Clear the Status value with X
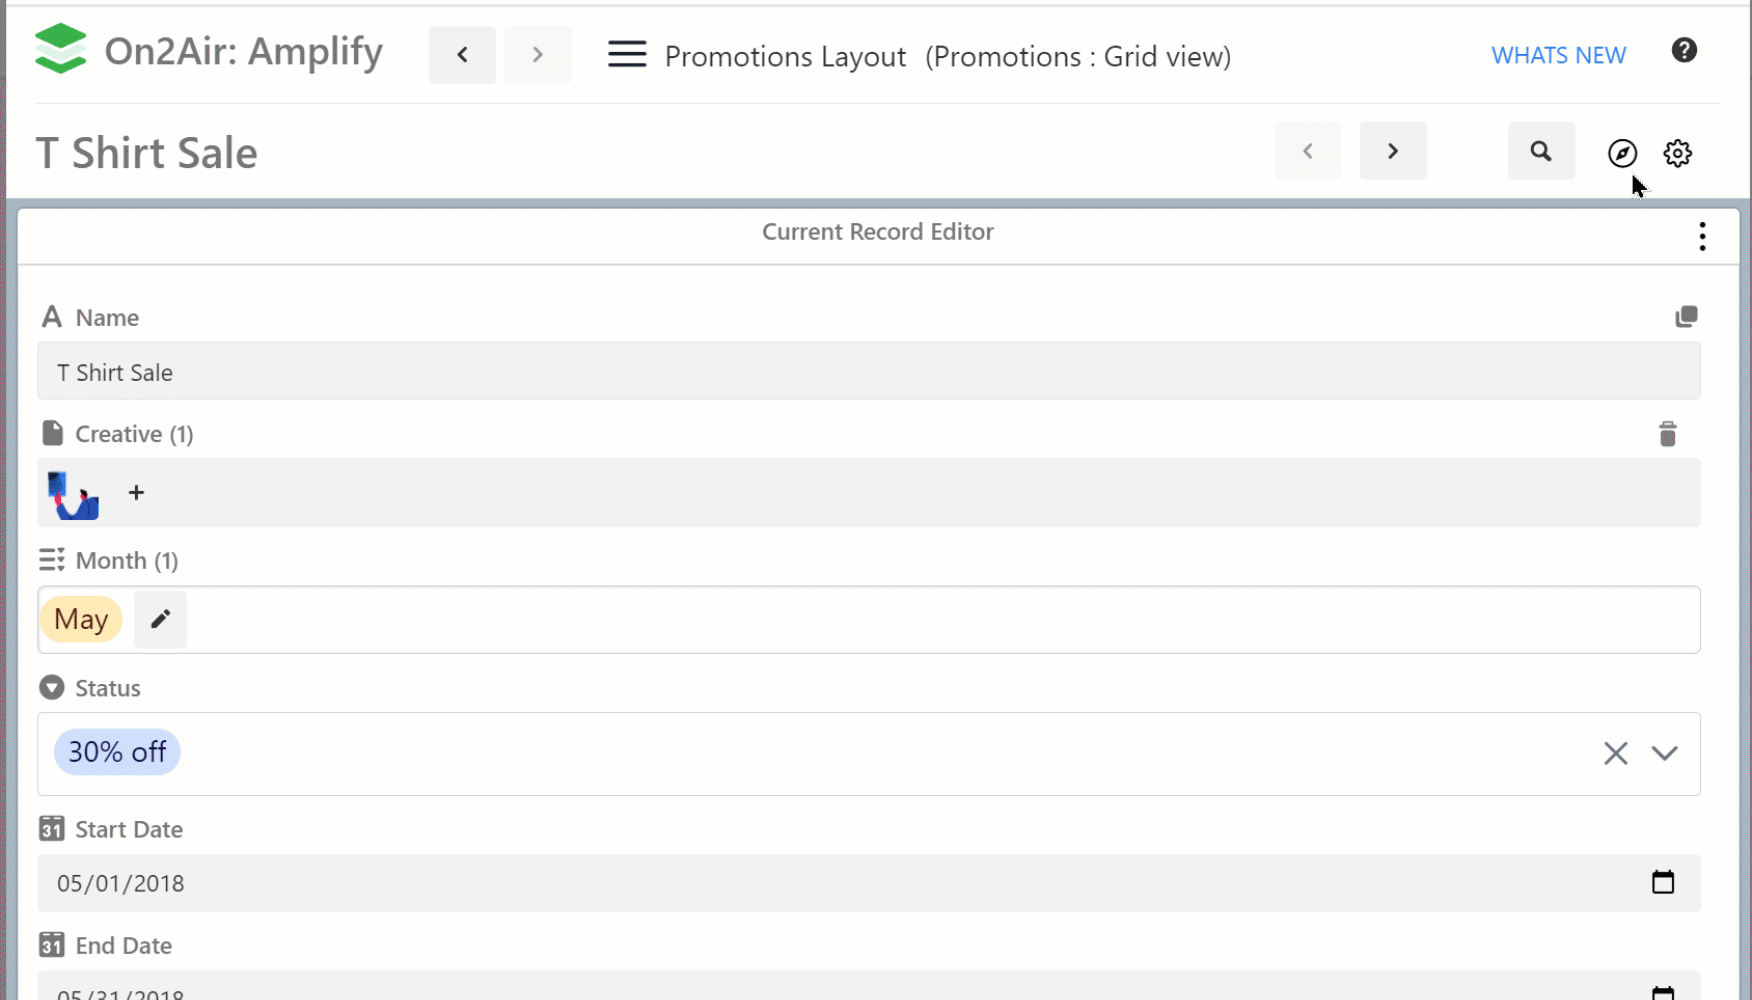This screenshot has height=1000, width=1752. (x=1615, y=753)
